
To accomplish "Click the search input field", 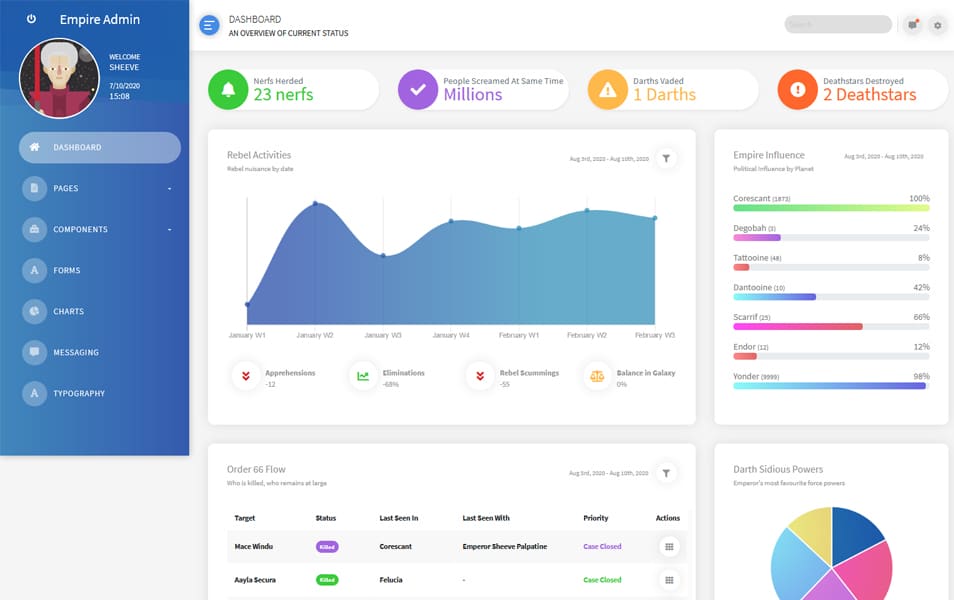I will tap(836, 24).
